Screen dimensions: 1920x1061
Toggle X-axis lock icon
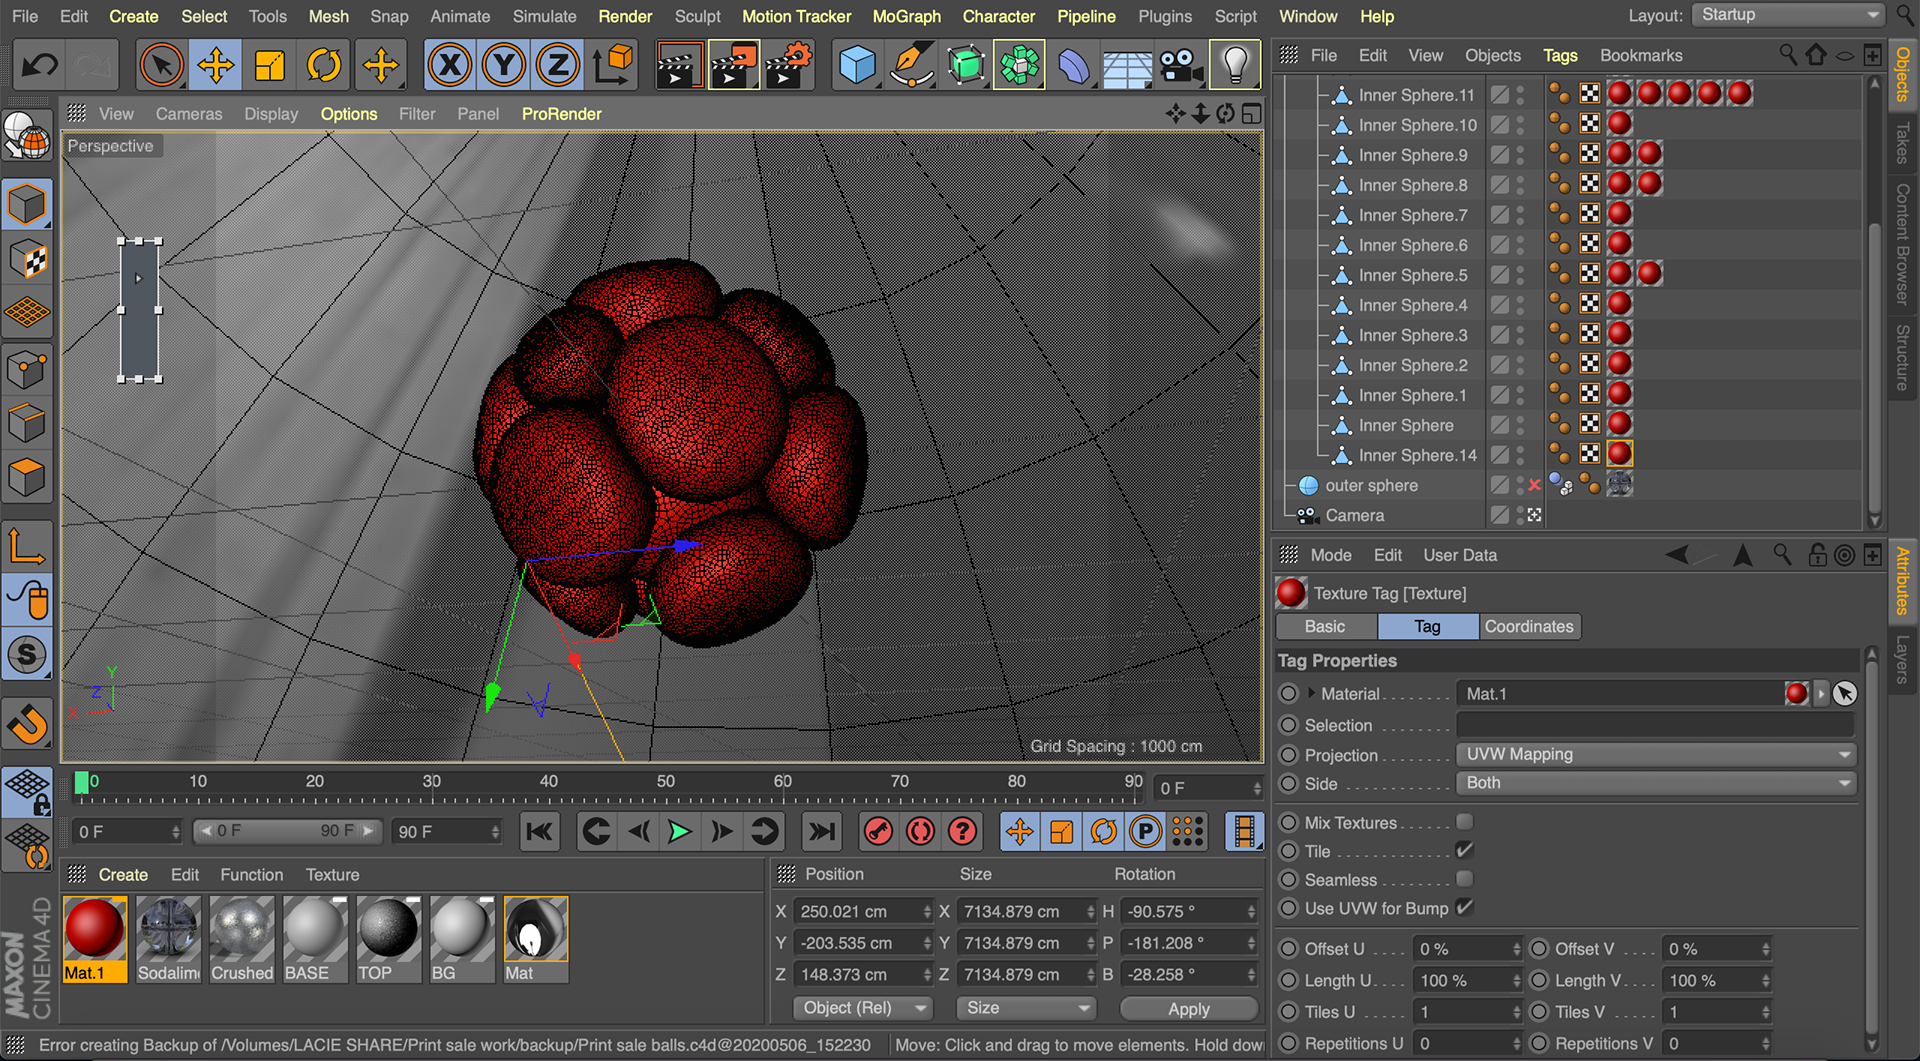[x=450, y=66]
